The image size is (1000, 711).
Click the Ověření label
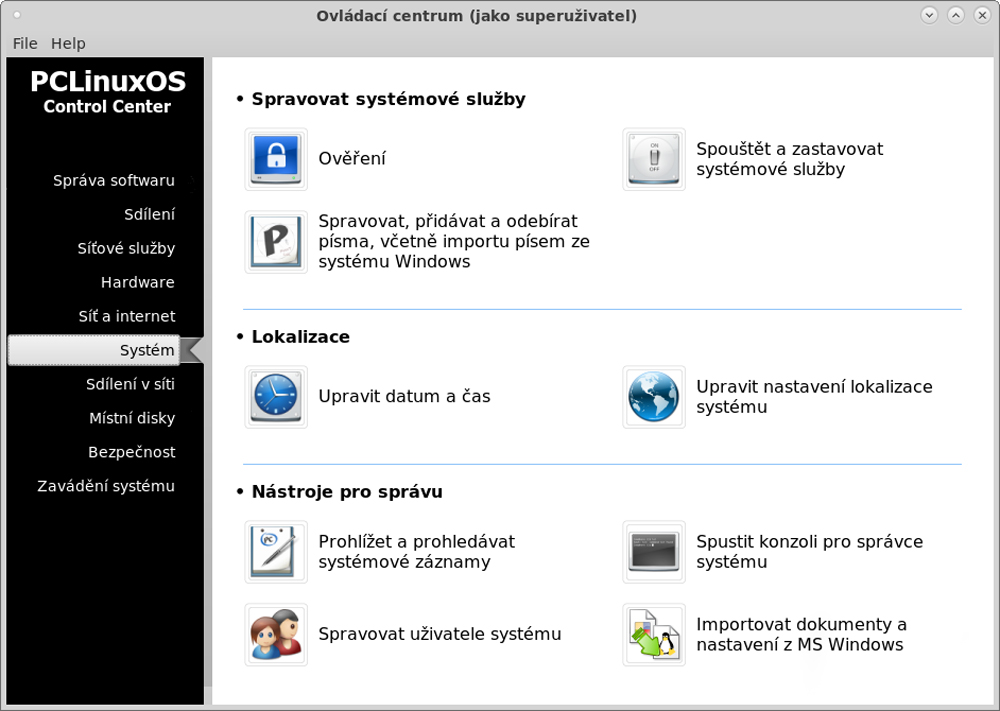pos(352,159)
